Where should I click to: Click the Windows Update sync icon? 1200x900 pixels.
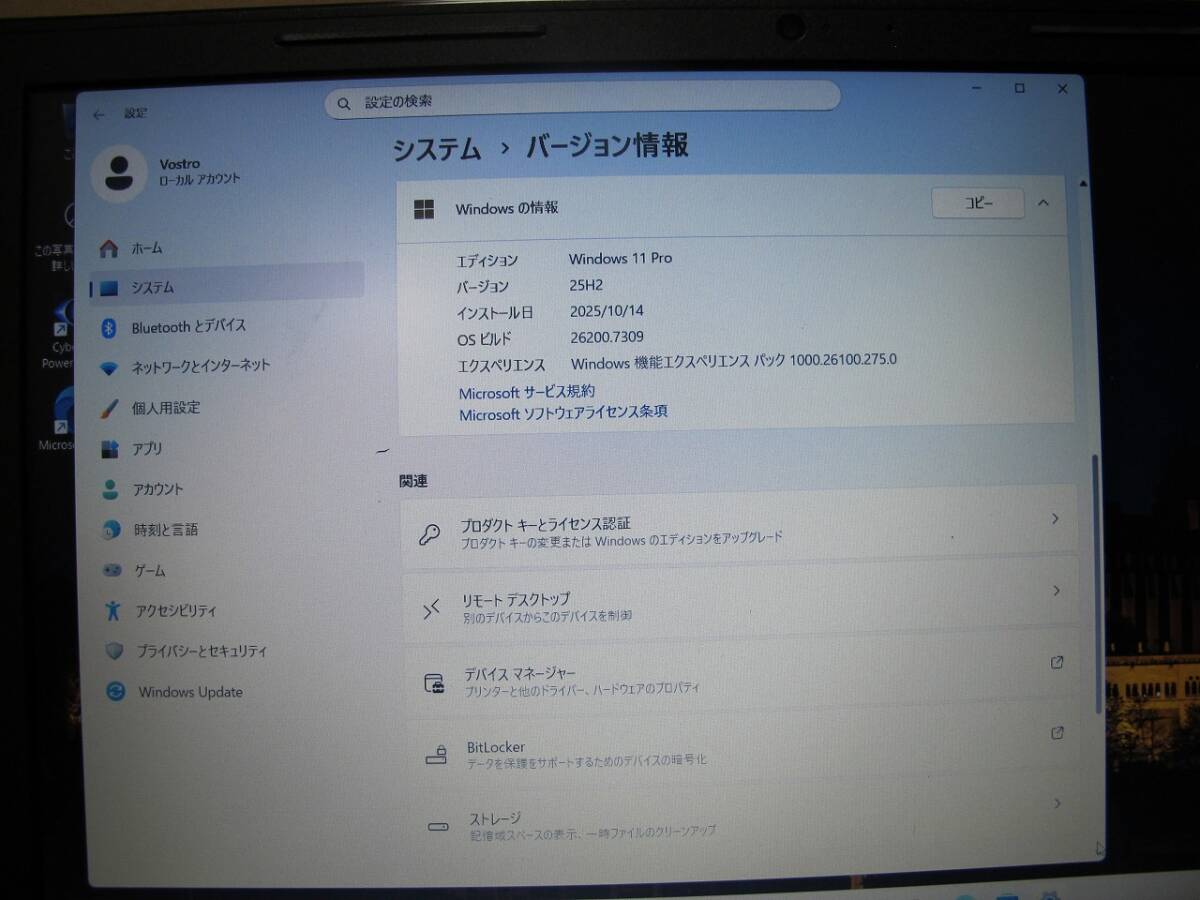coord(116,691)
